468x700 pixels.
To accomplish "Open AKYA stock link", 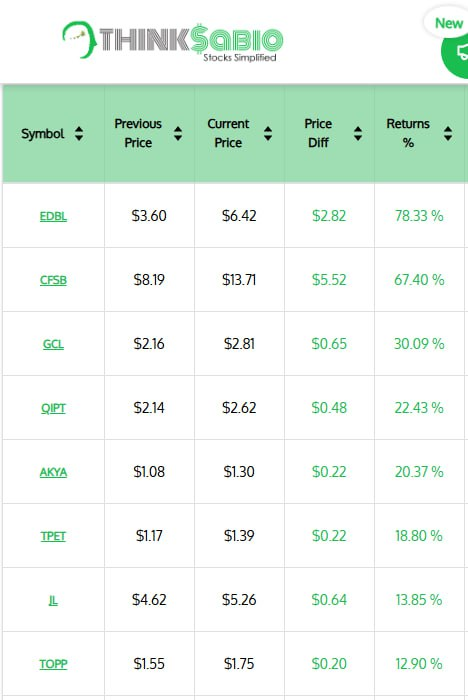I will coord(53,472).
